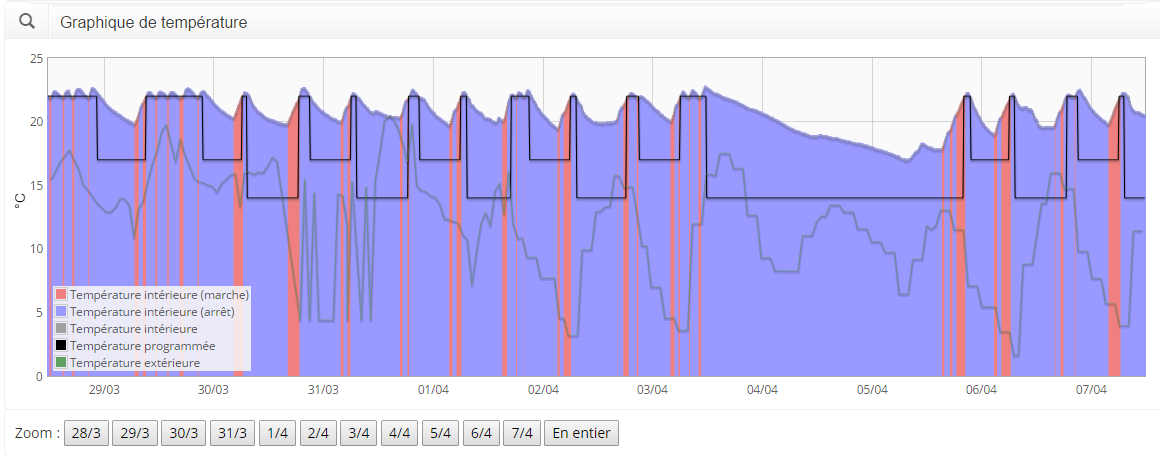The width and height of the screenshot is (1160, 456).
Task: Click the 30/03 x-axis date label
Action: point(214,389)
